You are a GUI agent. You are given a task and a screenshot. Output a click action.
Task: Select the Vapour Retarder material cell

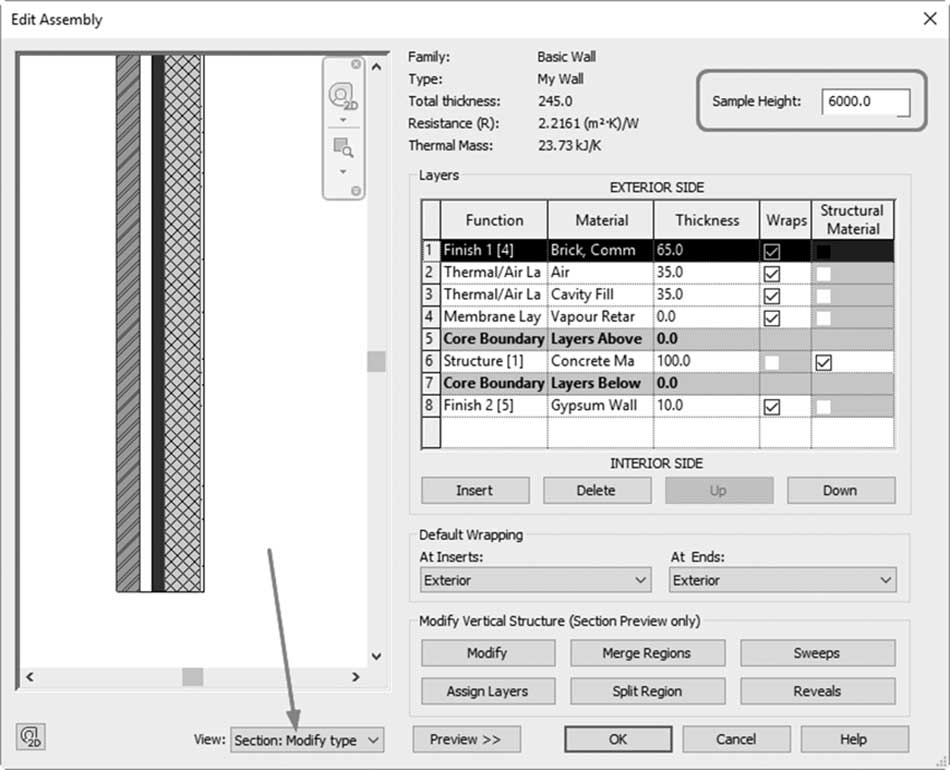pos(600,317)
